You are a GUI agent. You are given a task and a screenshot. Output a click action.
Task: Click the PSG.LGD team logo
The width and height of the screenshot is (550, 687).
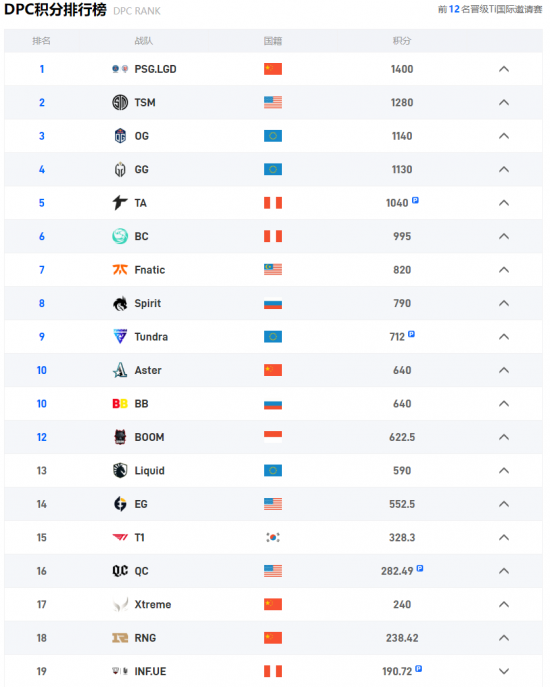tap(120, 69)
